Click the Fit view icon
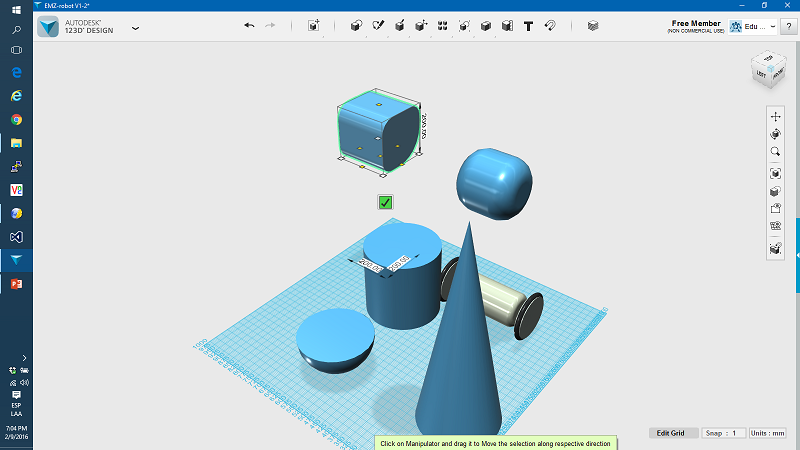 coord(776,174)
